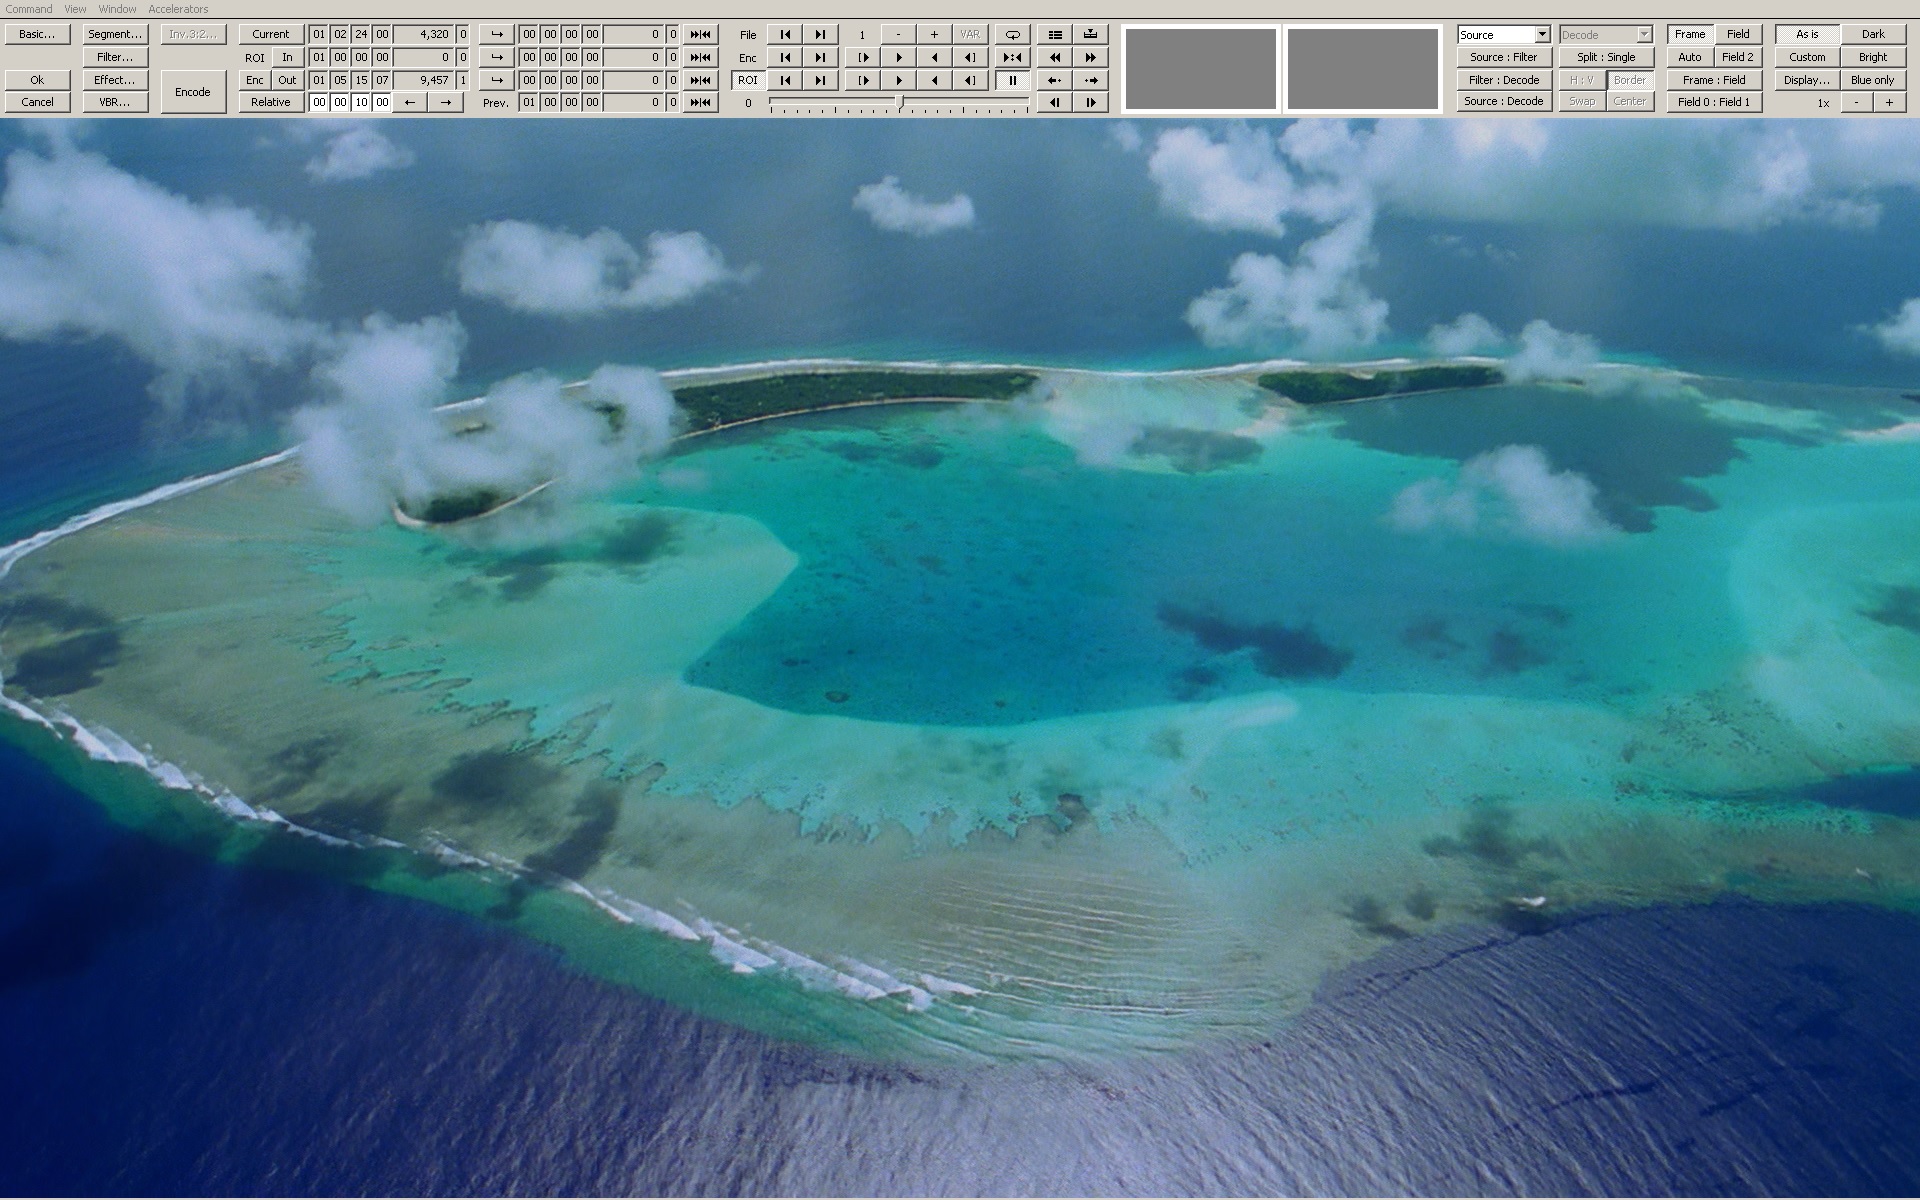The height and width of the screenshot is (1200, 1920).
Task: Open the list view icon
Action: 1054,34
